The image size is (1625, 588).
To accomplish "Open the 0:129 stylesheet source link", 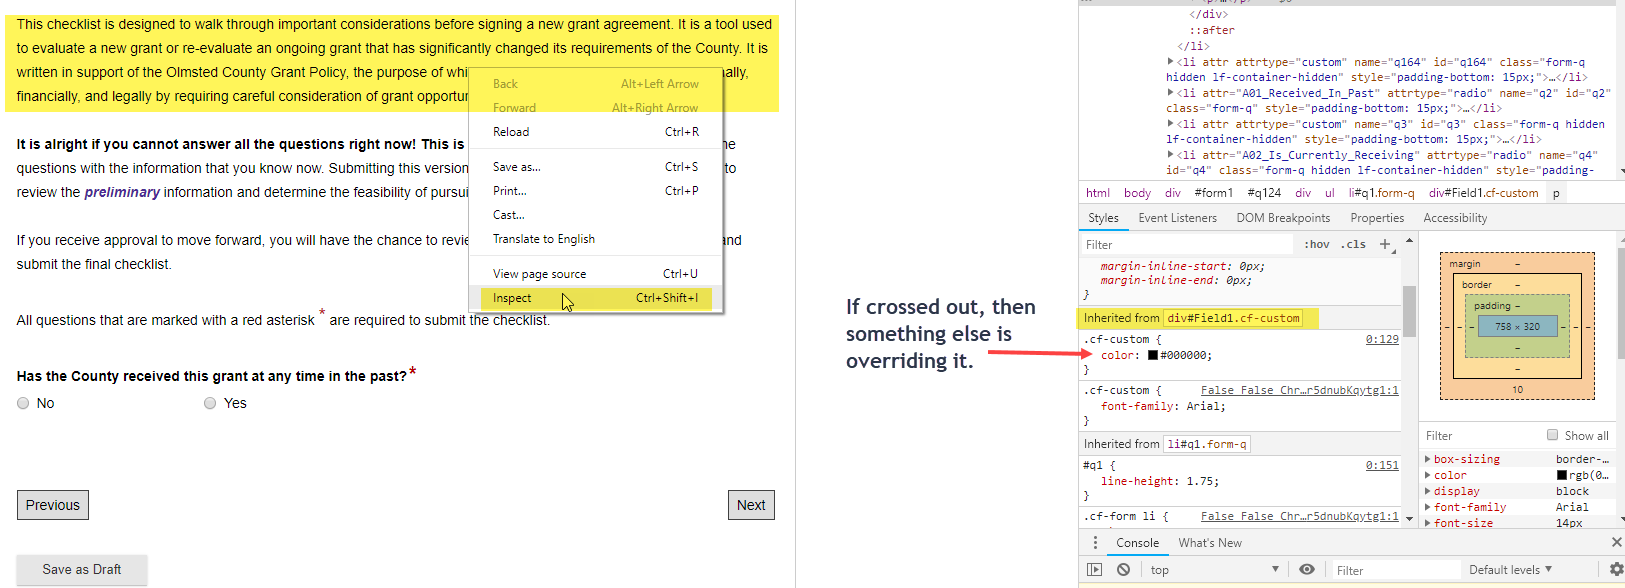I will point(1382,340).
